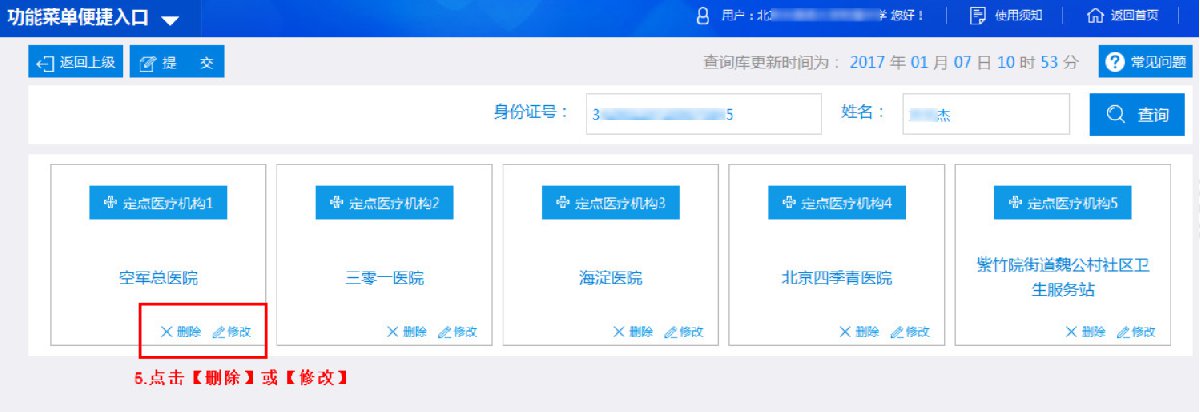This screenshot has width=1200, height=412.
Task: Click the 2017 year value in update time
Action: (x=869, y=62)
